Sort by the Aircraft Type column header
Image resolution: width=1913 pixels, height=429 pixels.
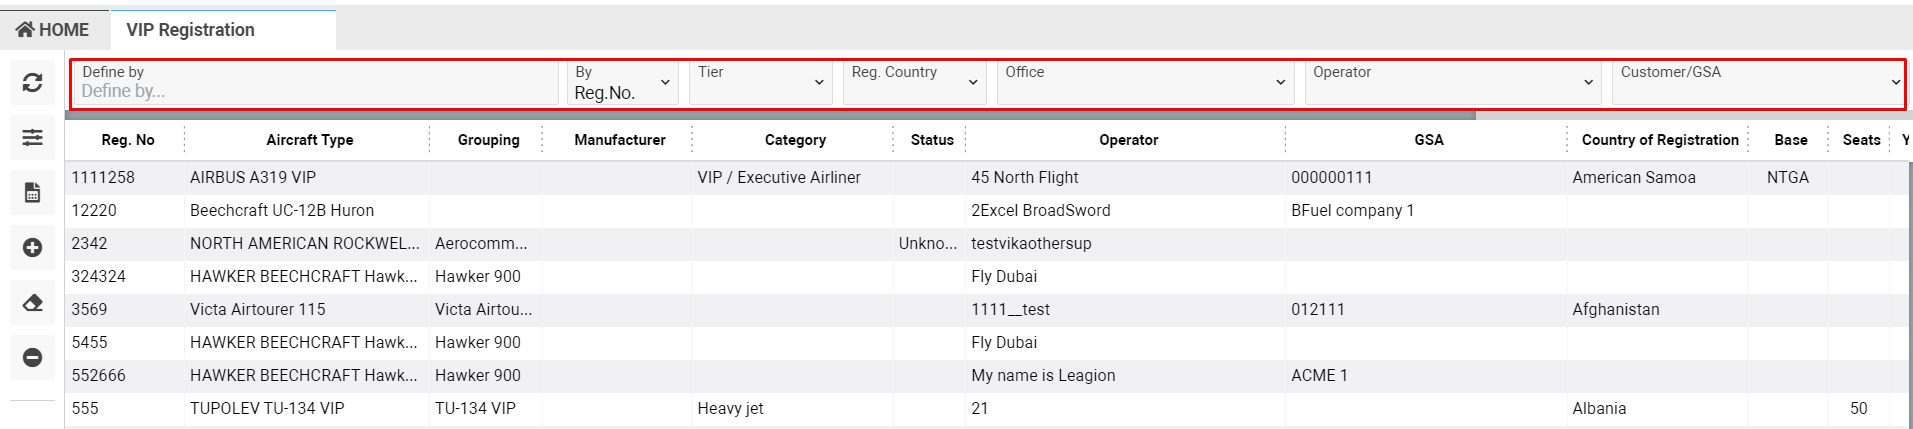(310, 140)
